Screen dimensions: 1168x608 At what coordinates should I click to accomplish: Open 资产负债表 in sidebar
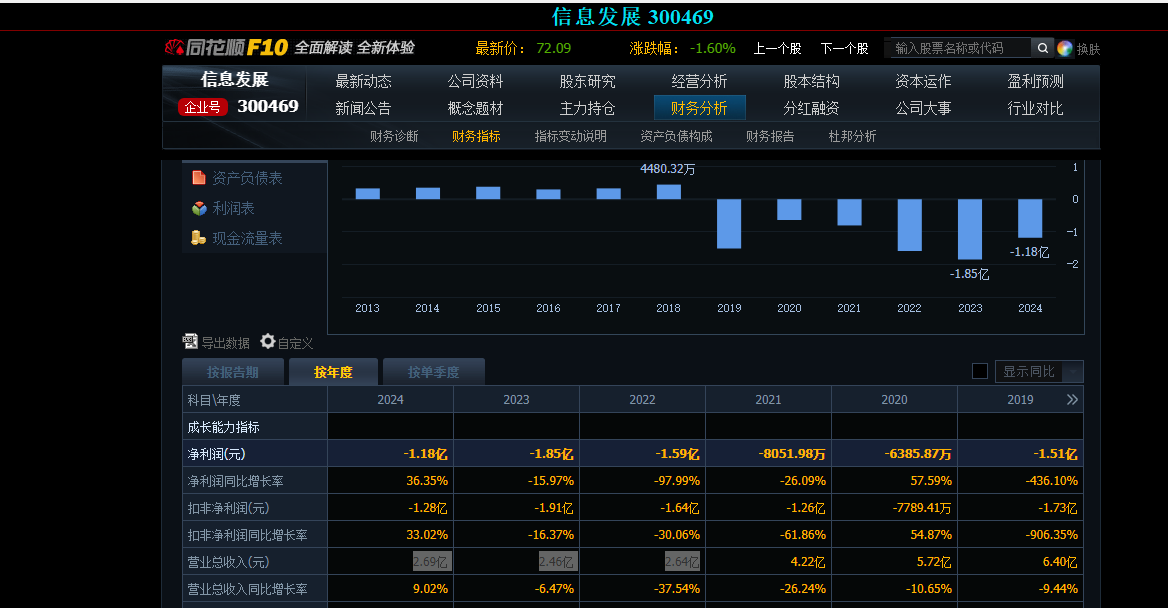[247, 178]
